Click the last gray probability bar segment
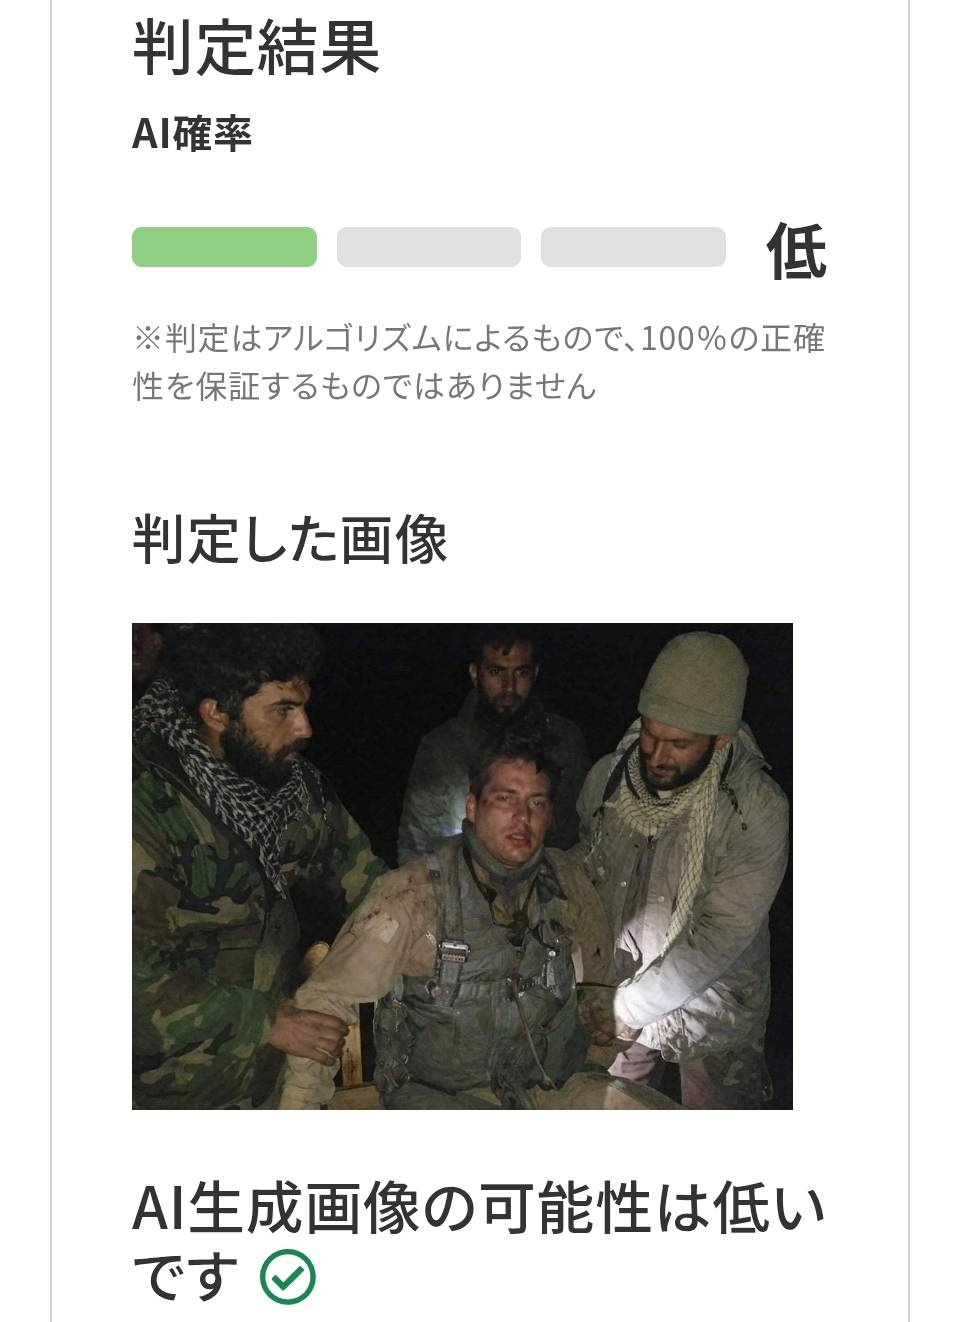This screenshot has height=1322, width=959. [633, 247]
